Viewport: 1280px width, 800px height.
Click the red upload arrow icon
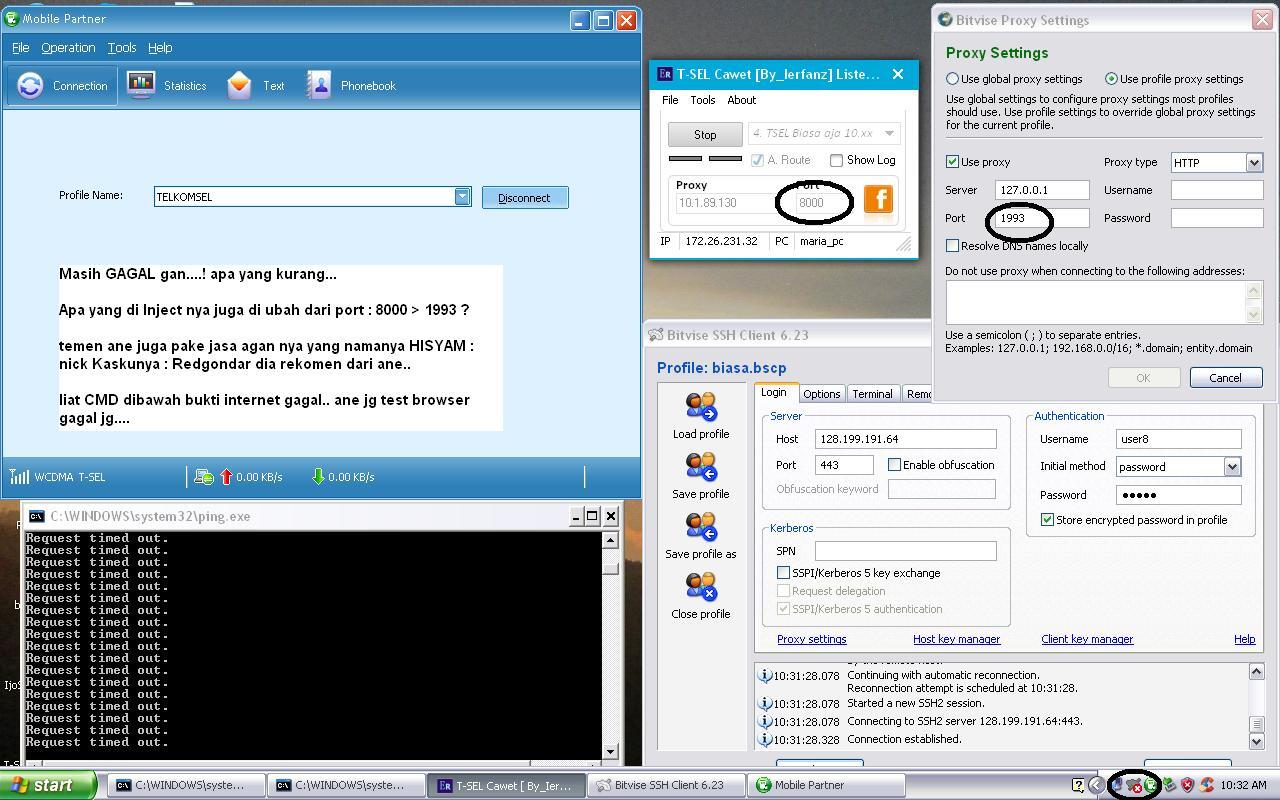point(226,477)
